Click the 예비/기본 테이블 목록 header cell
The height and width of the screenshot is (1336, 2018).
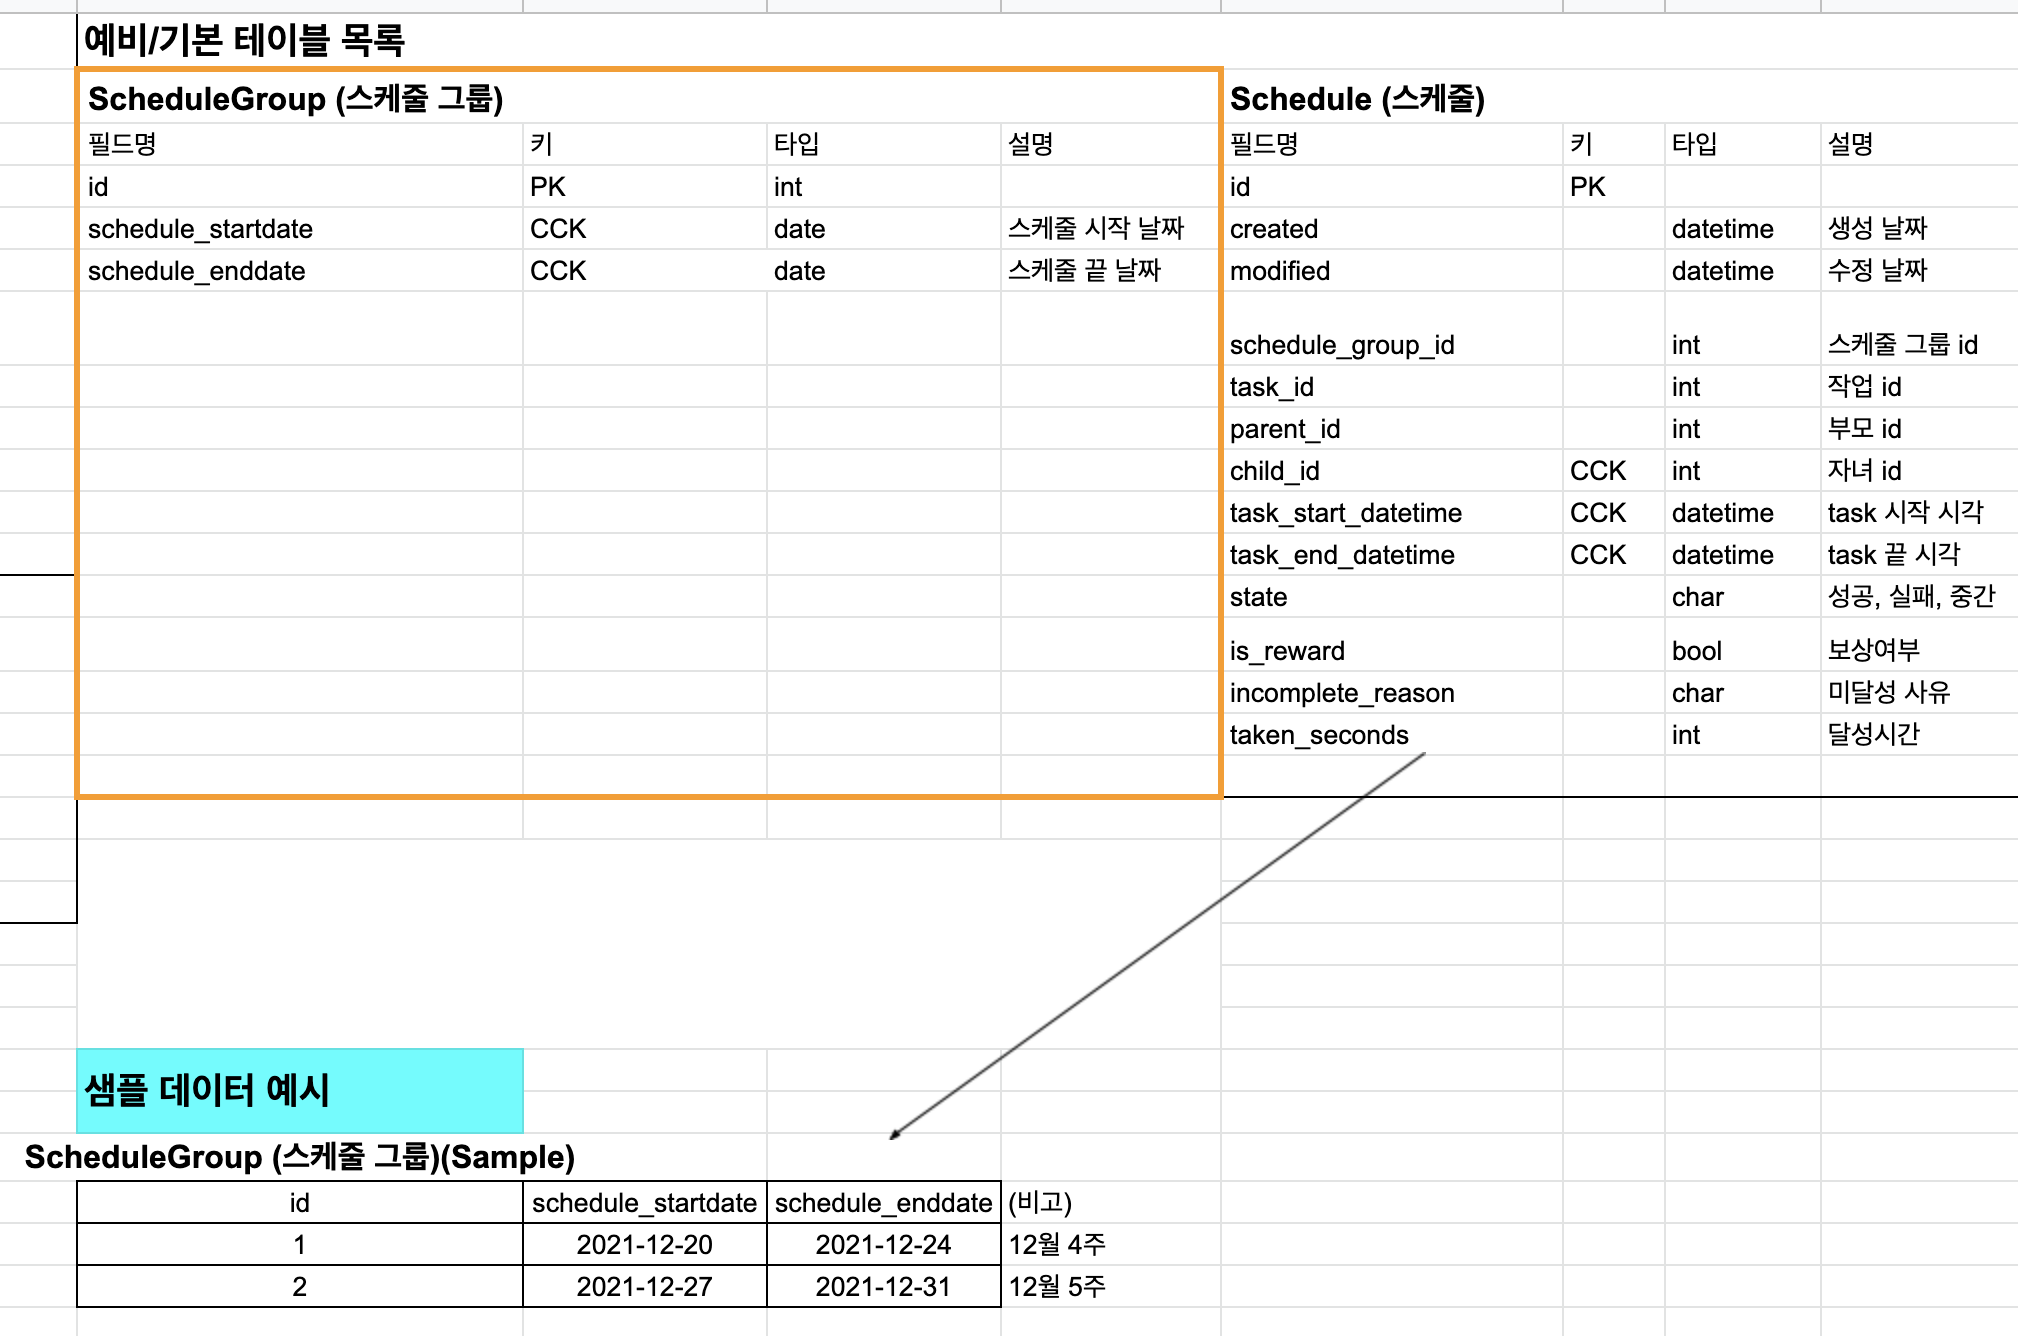[x=244, y=41]
